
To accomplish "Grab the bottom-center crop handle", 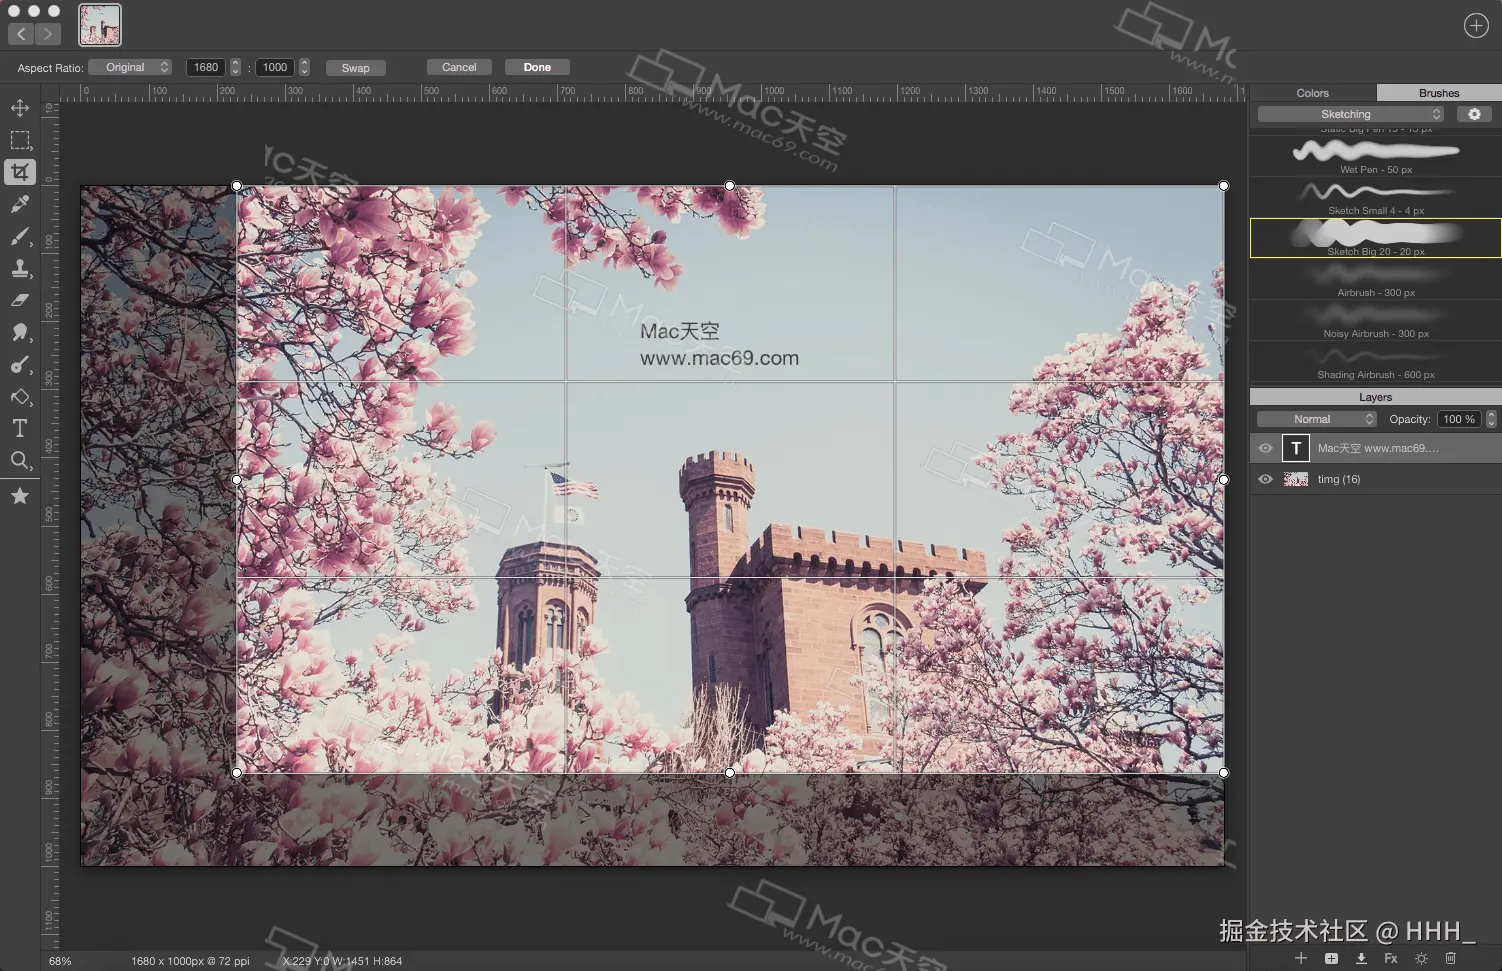I will [x=730, y=773].
